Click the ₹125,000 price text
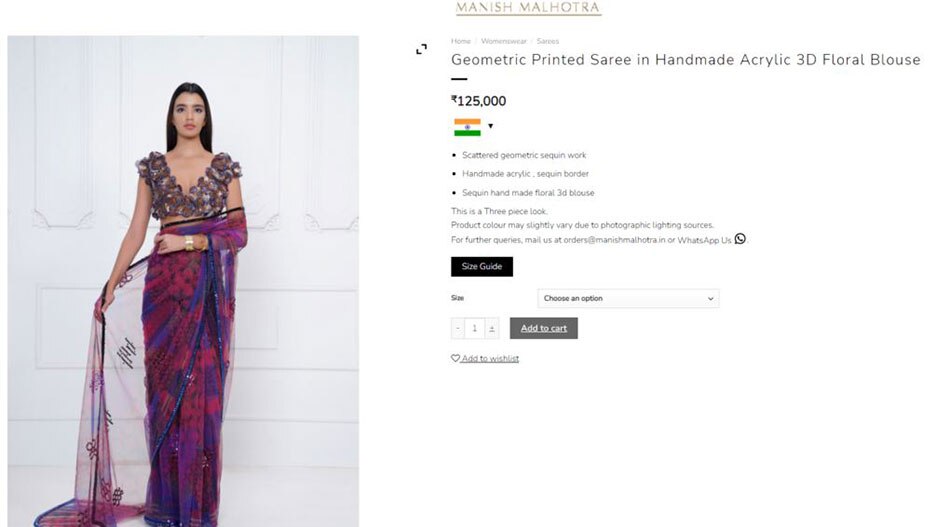950x527 pixels. pos(479,101)
